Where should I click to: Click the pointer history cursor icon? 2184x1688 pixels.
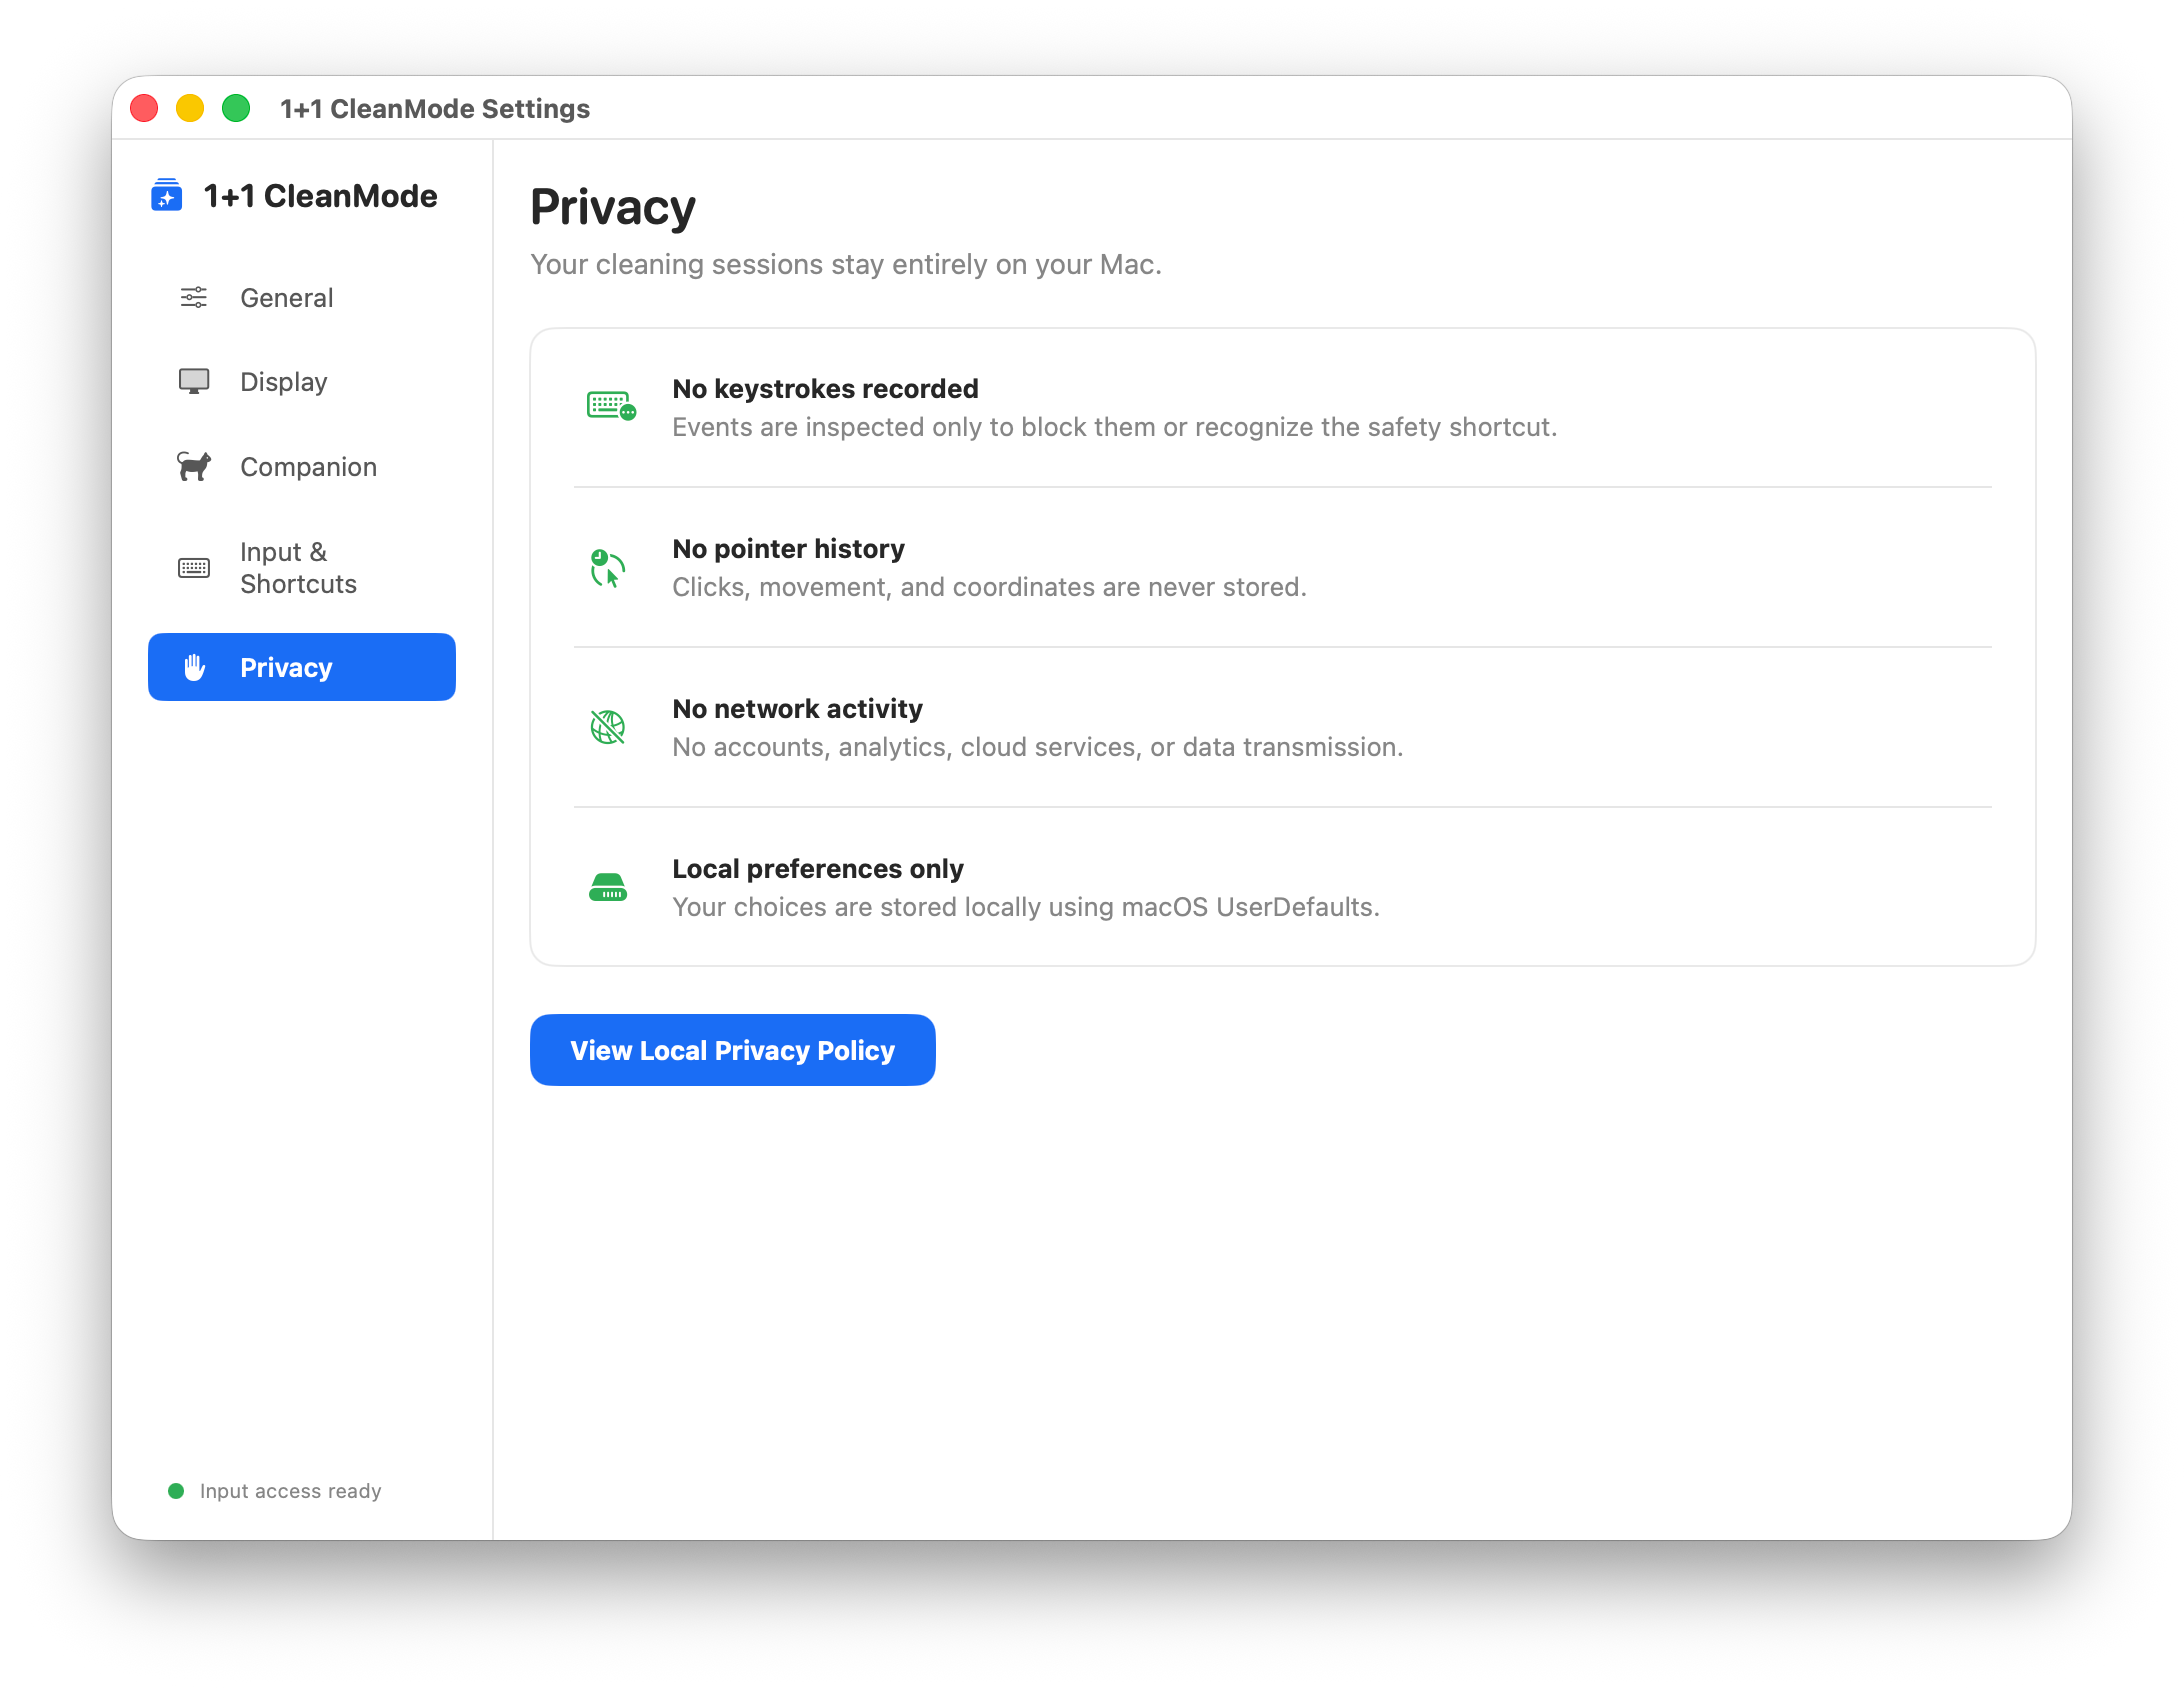tap(607, 568)
